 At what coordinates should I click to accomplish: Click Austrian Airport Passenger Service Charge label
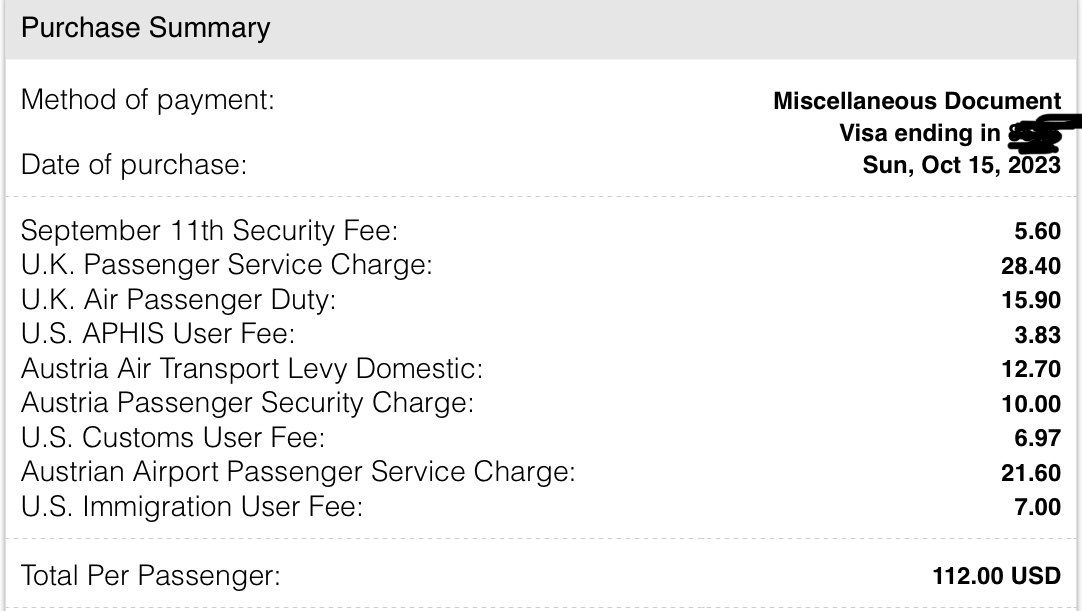[x=297, y=471]
